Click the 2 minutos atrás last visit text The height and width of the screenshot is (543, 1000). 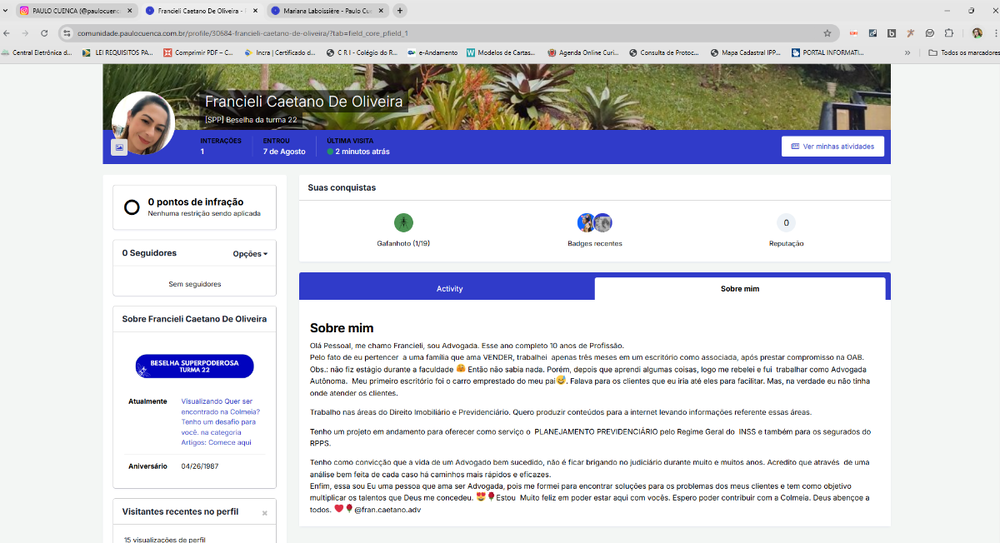coord(362,152)
